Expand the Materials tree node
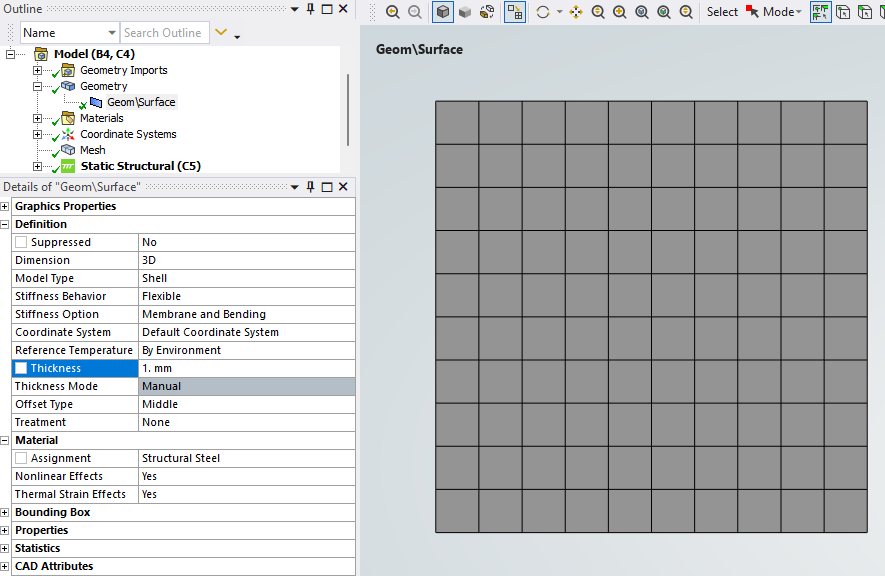This screenshot has width=885, height=576. (37, 117)
